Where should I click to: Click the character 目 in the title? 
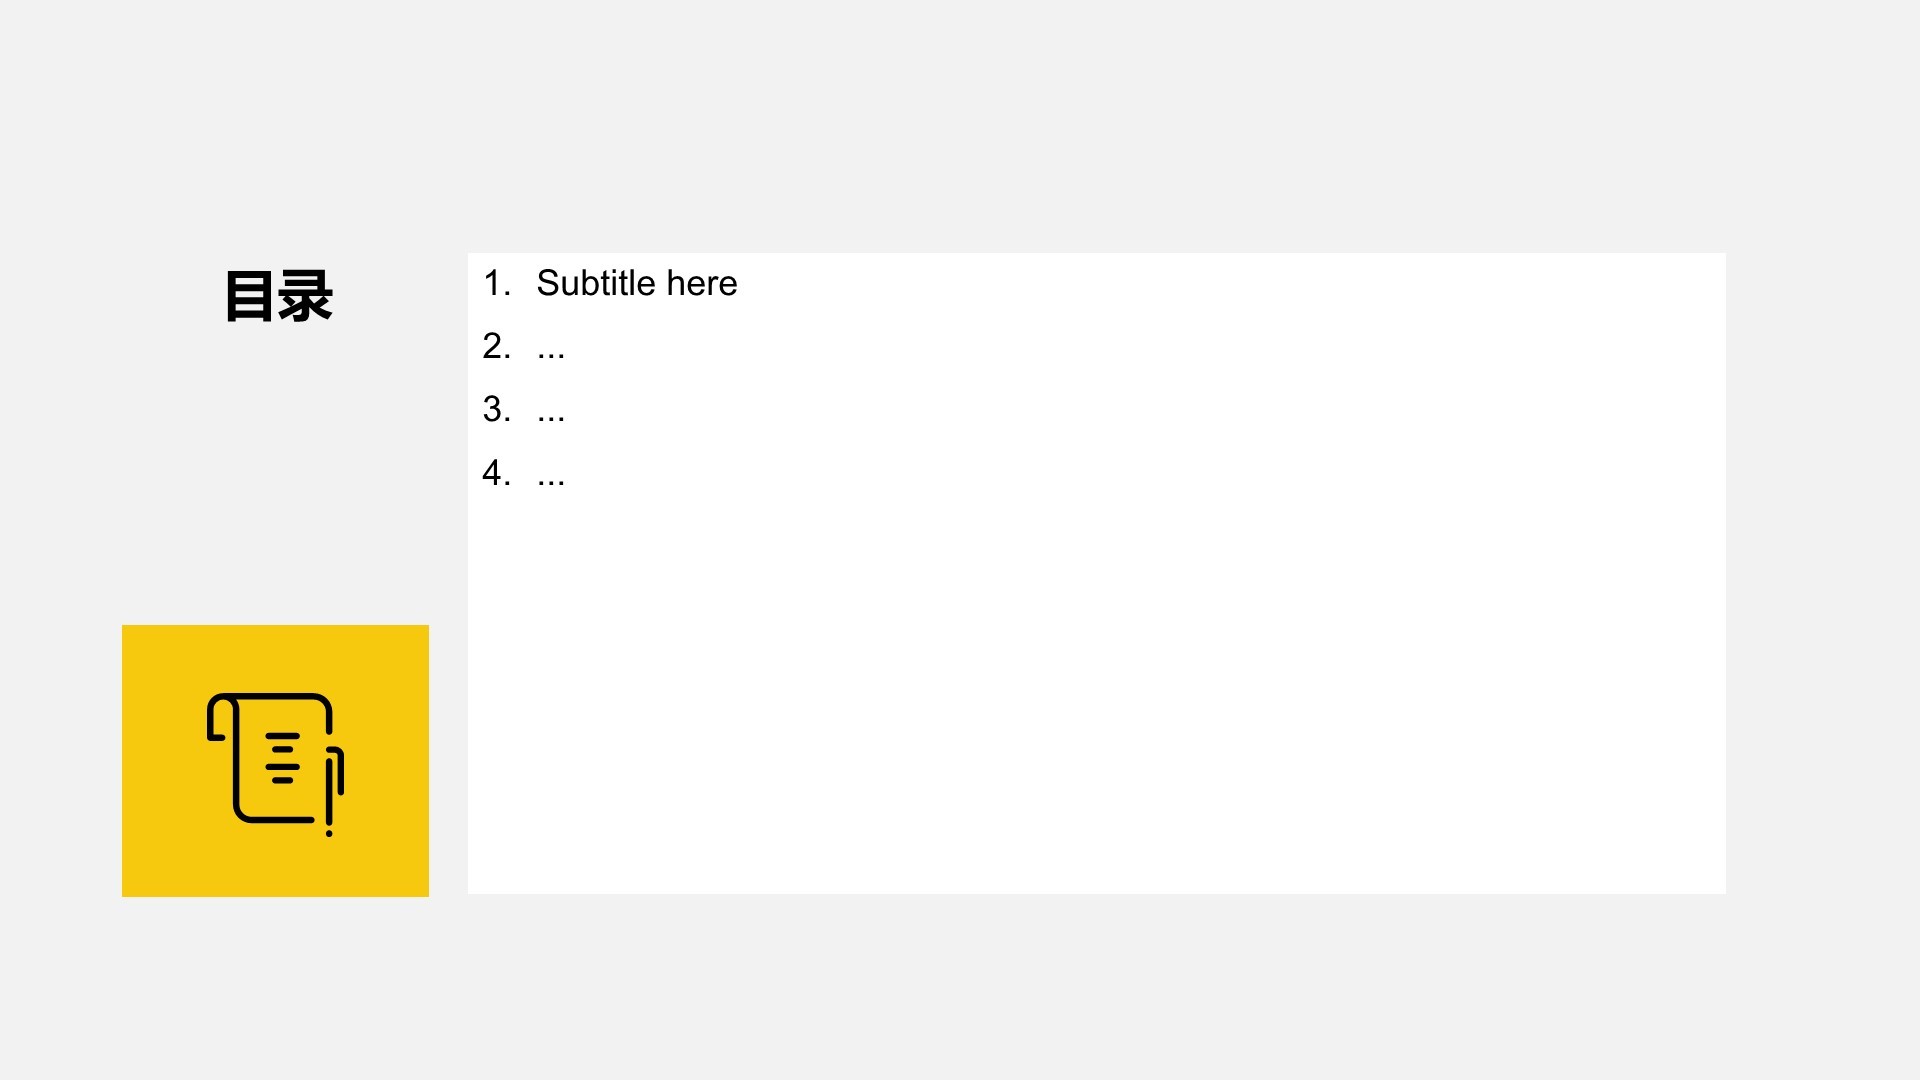pos(249,296)
